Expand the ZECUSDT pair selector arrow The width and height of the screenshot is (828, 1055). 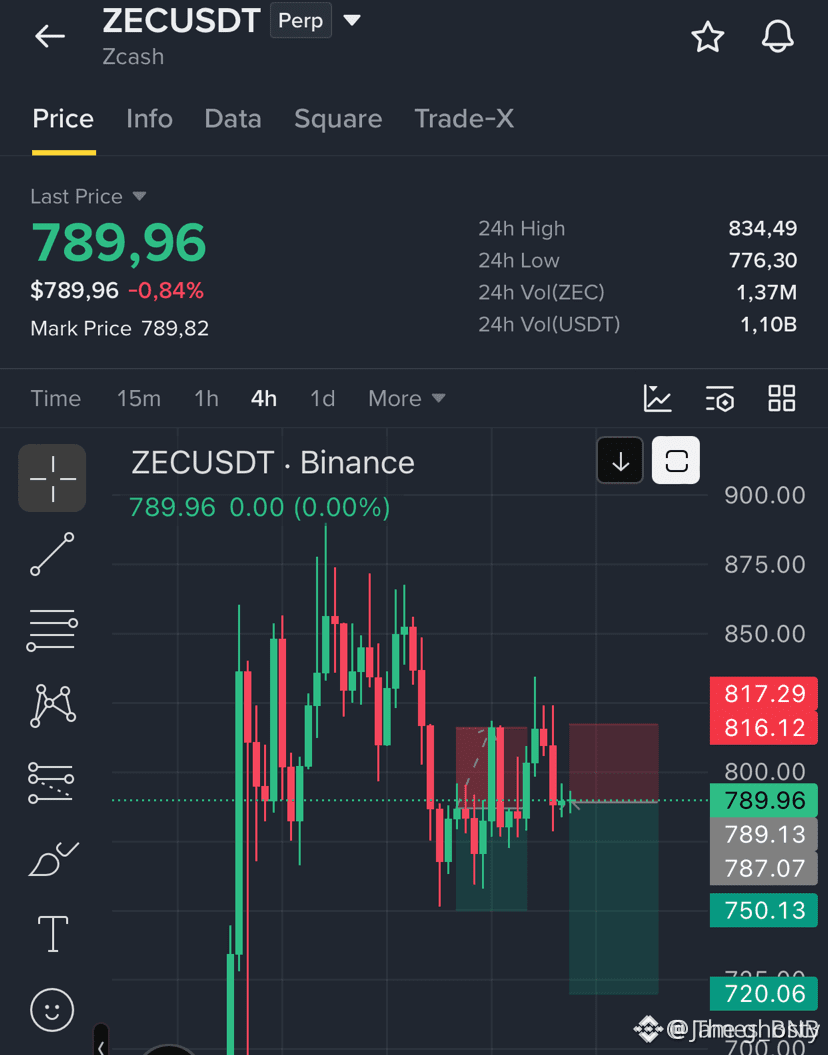click(352, 20)
